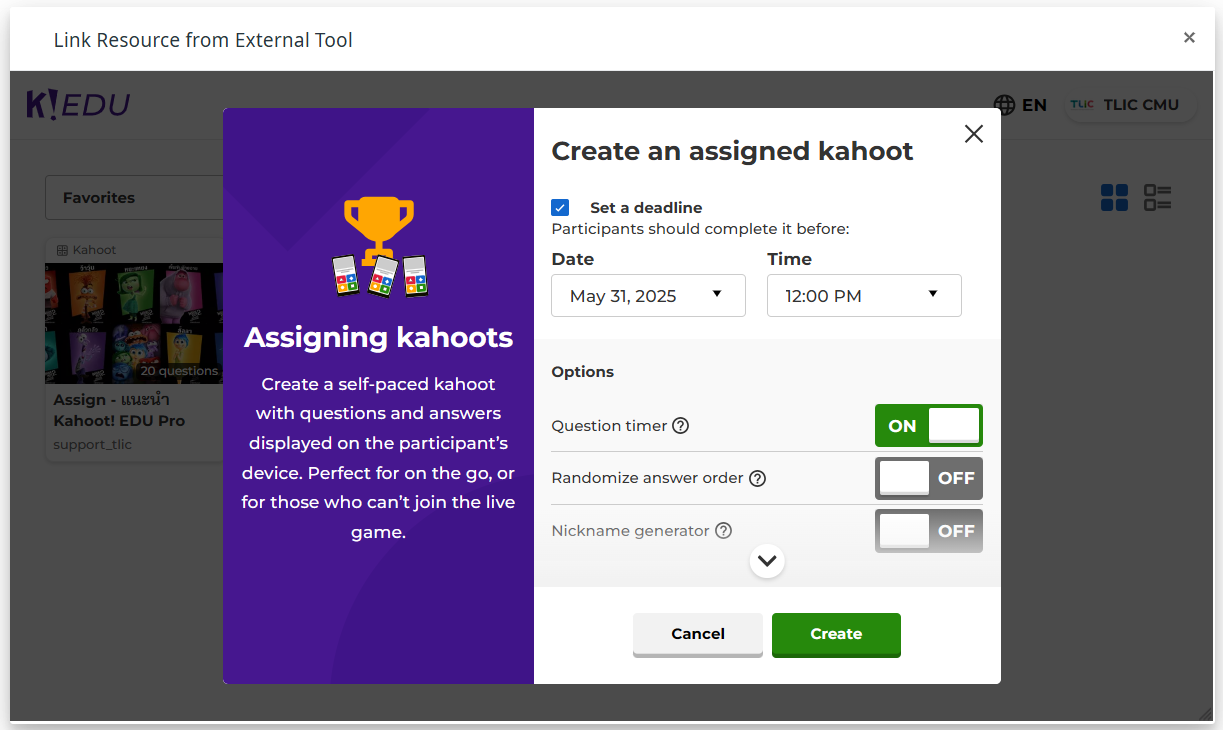Select the Kahoot thumbnail with 20 questions
Viewport: 1223px width, 730px height.
pyautogui.click(x=134, y=323)
